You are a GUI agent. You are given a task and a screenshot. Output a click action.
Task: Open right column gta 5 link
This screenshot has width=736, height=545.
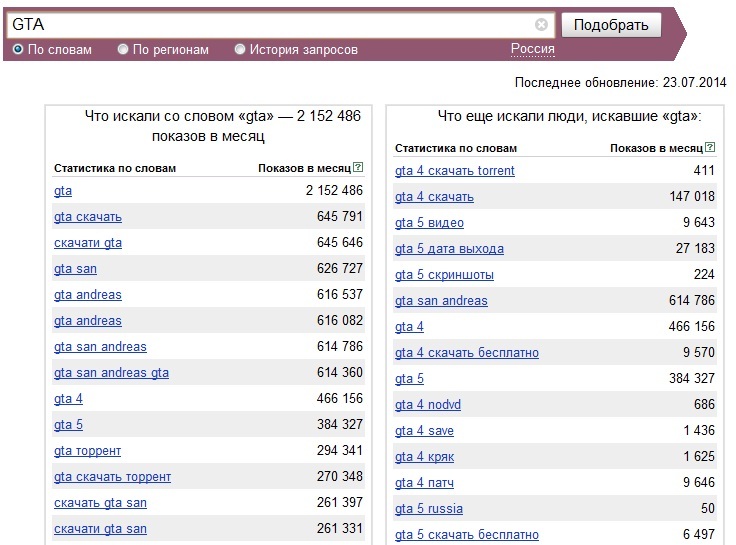click(x=409, y=379)
